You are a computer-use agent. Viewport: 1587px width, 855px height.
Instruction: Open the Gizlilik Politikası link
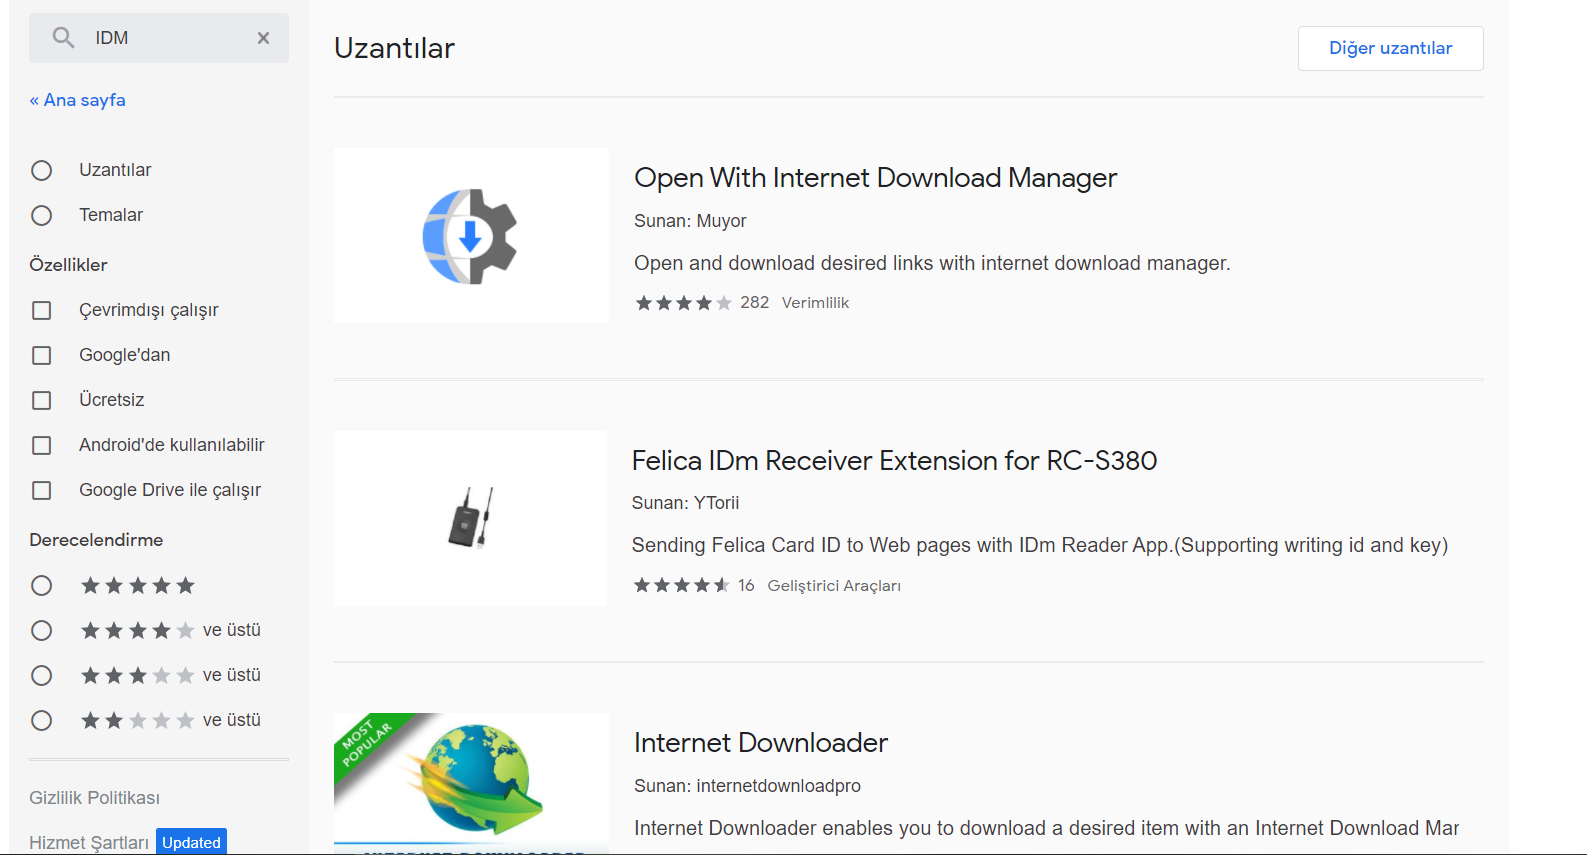95,798
